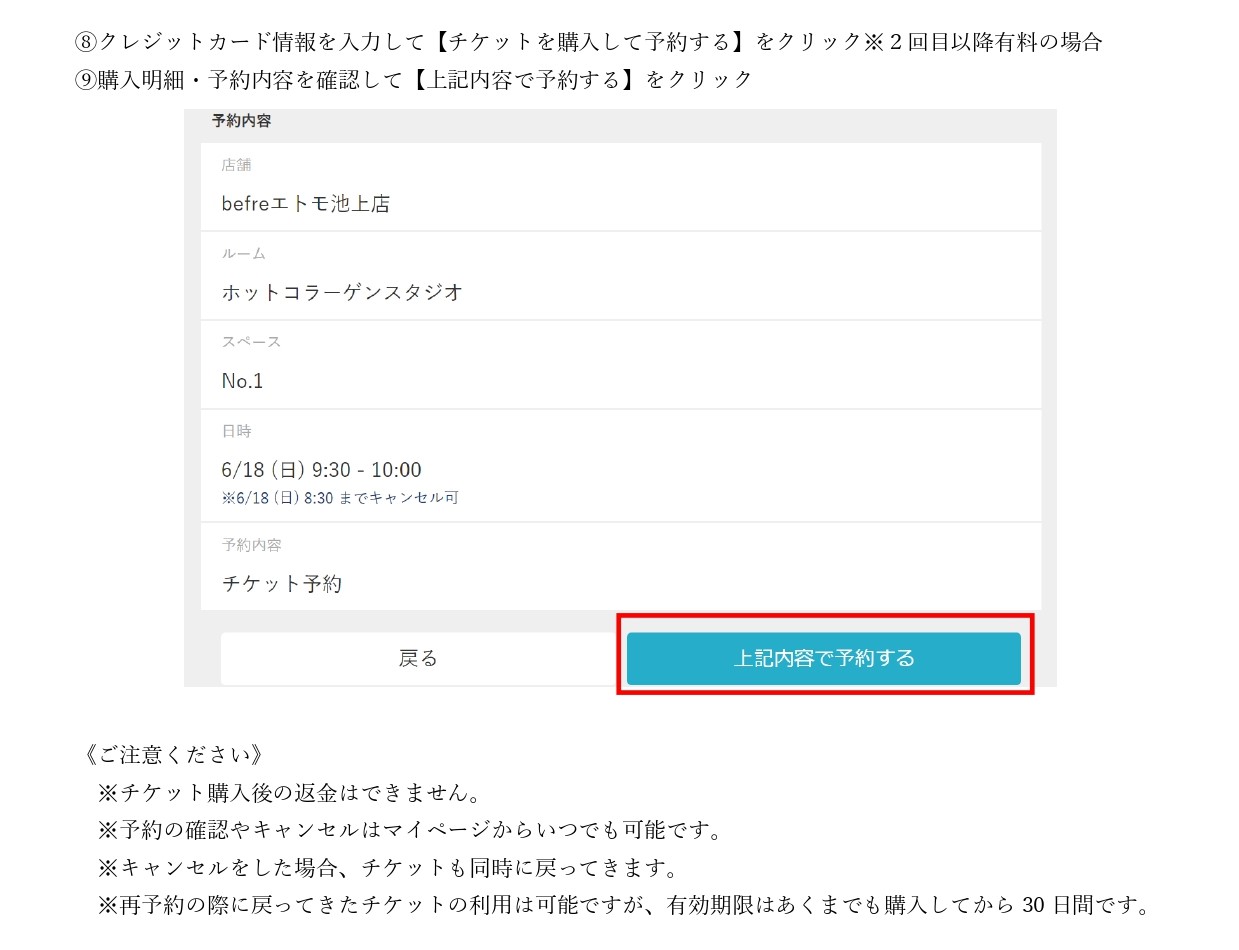This screenshot has height=950, width=1239.
Task: Click the bold 予約内容 panel heading
Action: pos(241,121)
